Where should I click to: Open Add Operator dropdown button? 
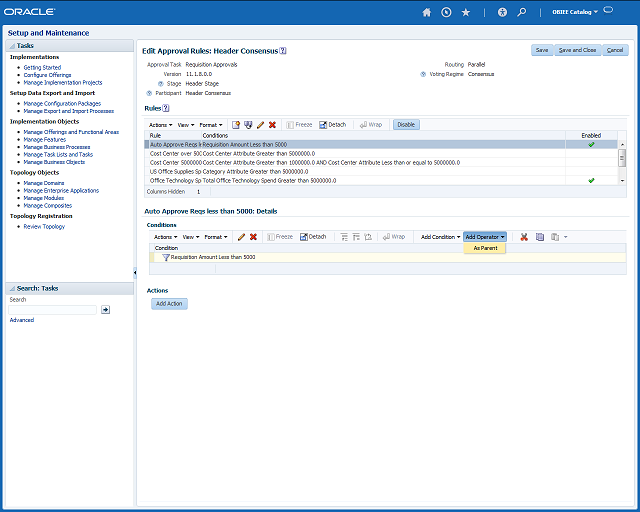485,237
